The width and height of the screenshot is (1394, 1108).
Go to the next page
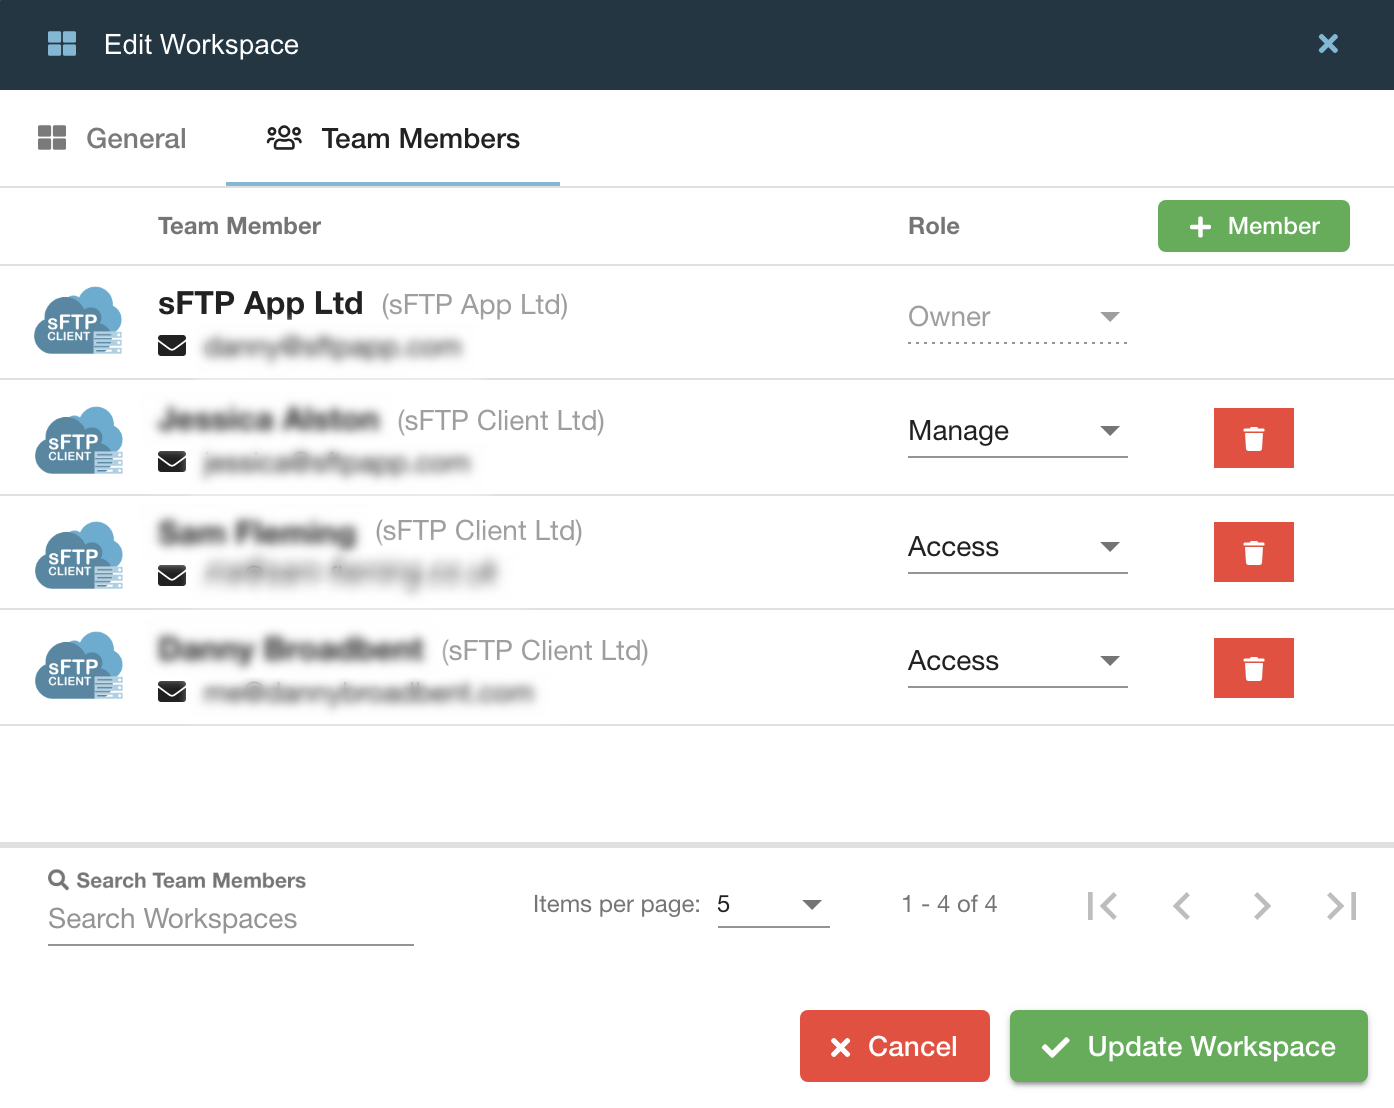click(x=1262, y=906)
